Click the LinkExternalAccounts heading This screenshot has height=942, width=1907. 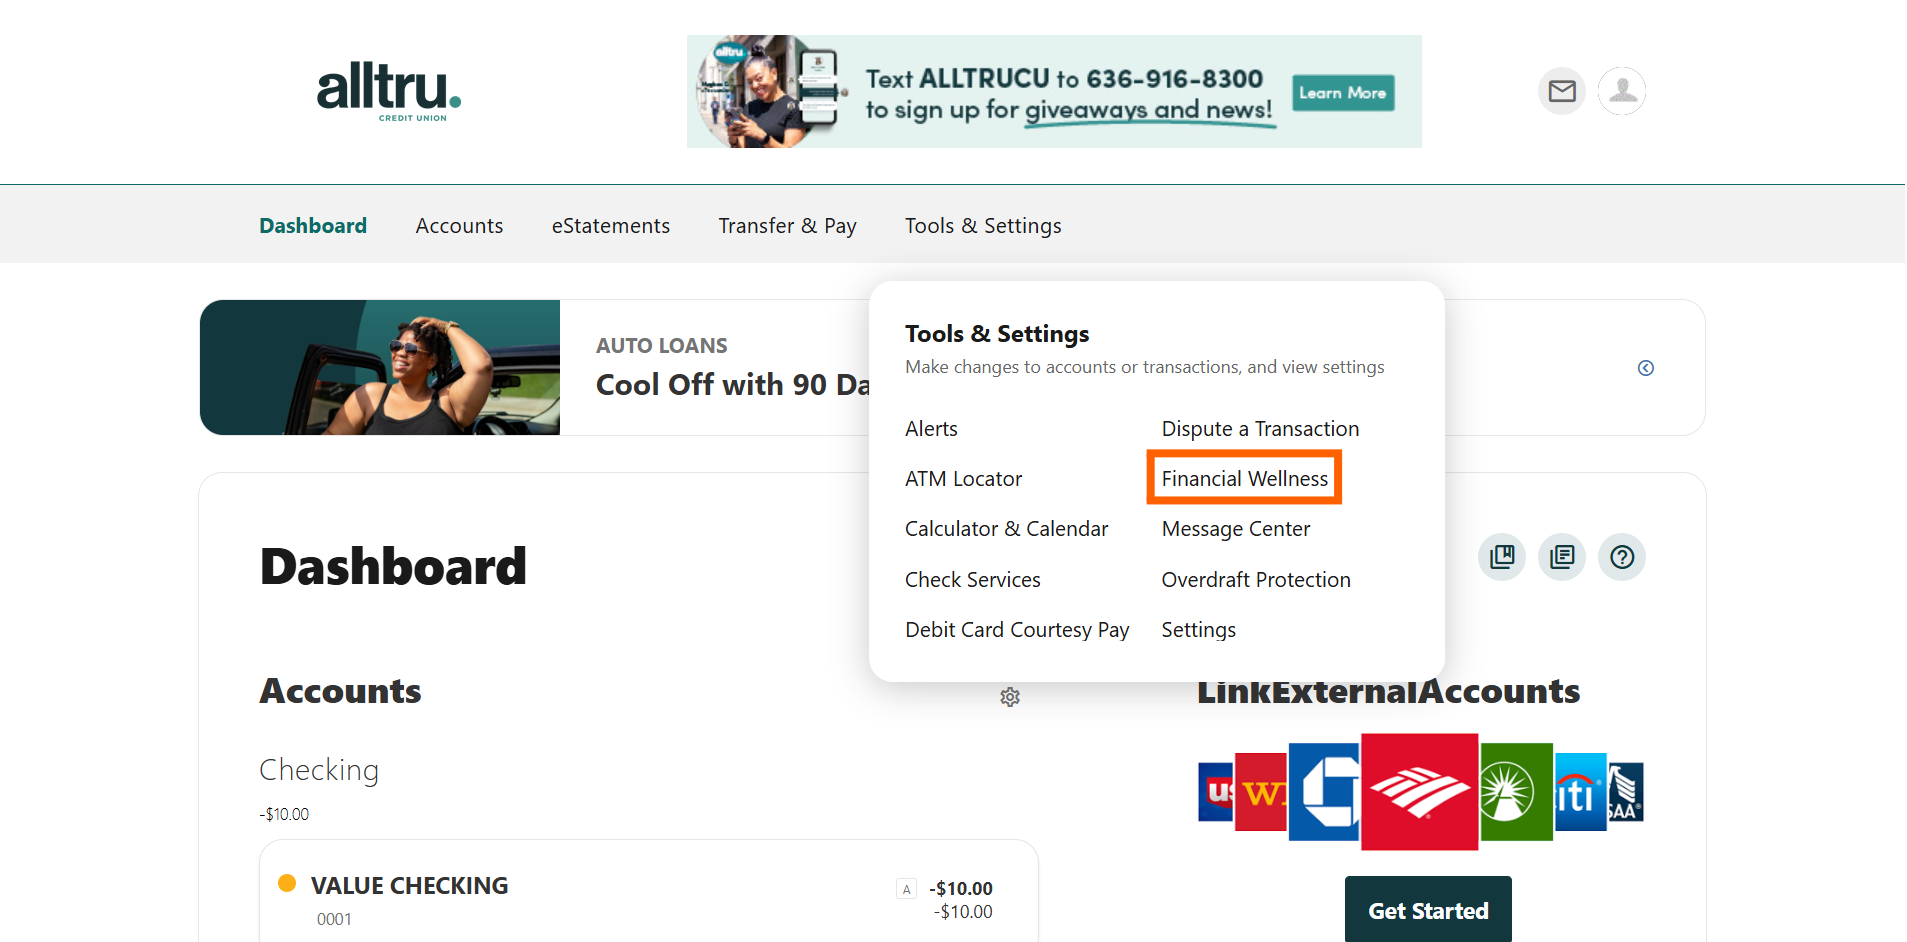pyautogui.click(x=1389, y=692)
